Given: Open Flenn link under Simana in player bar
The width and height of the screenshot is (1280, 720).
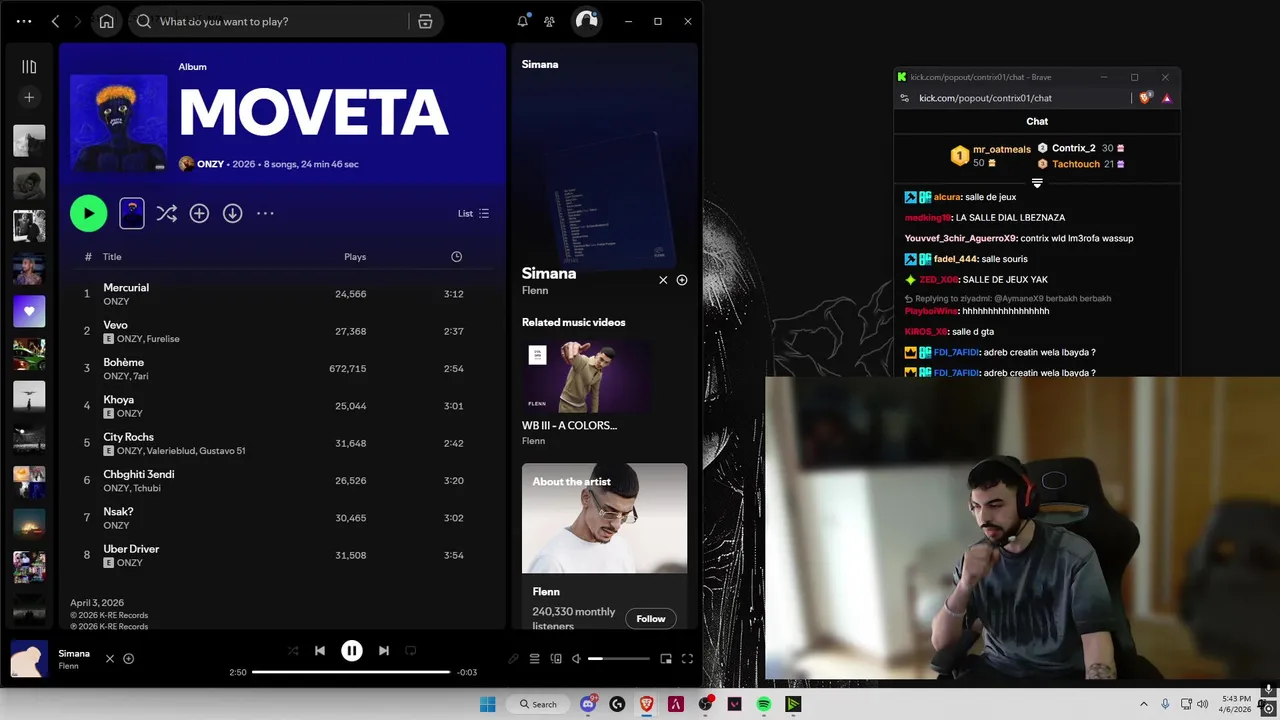Looking at the screenshot, I should [x=68, y=666].
